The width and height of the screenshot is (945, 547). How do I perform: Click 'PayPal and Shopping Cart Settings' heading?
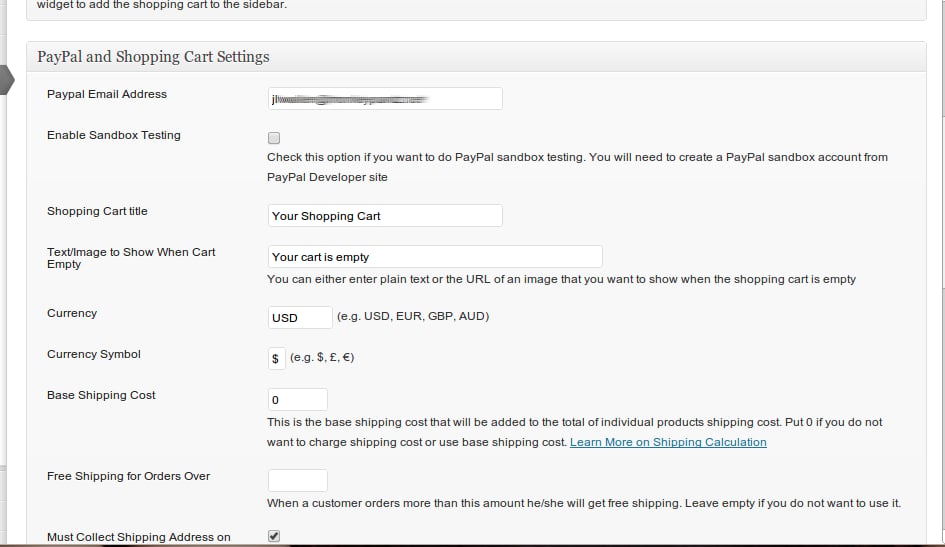click(153, 57)
